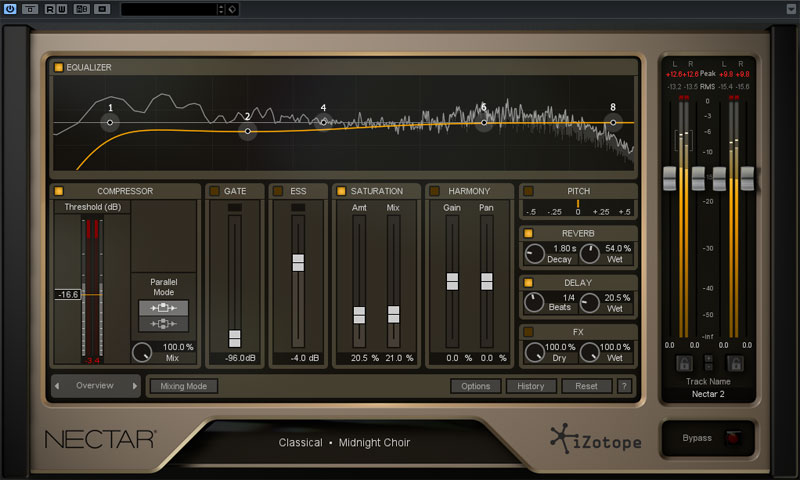The image size is (800, 480).
Task: Enable the Pitch module
Action: click(529, 191)
